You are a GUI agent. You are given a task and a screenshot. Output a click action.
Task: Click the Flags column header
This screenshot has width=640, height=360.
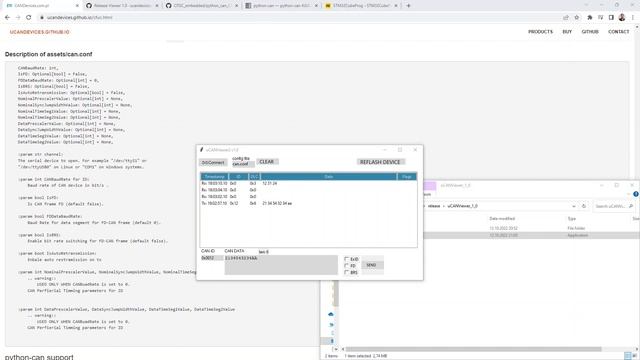tap(407, 177)
